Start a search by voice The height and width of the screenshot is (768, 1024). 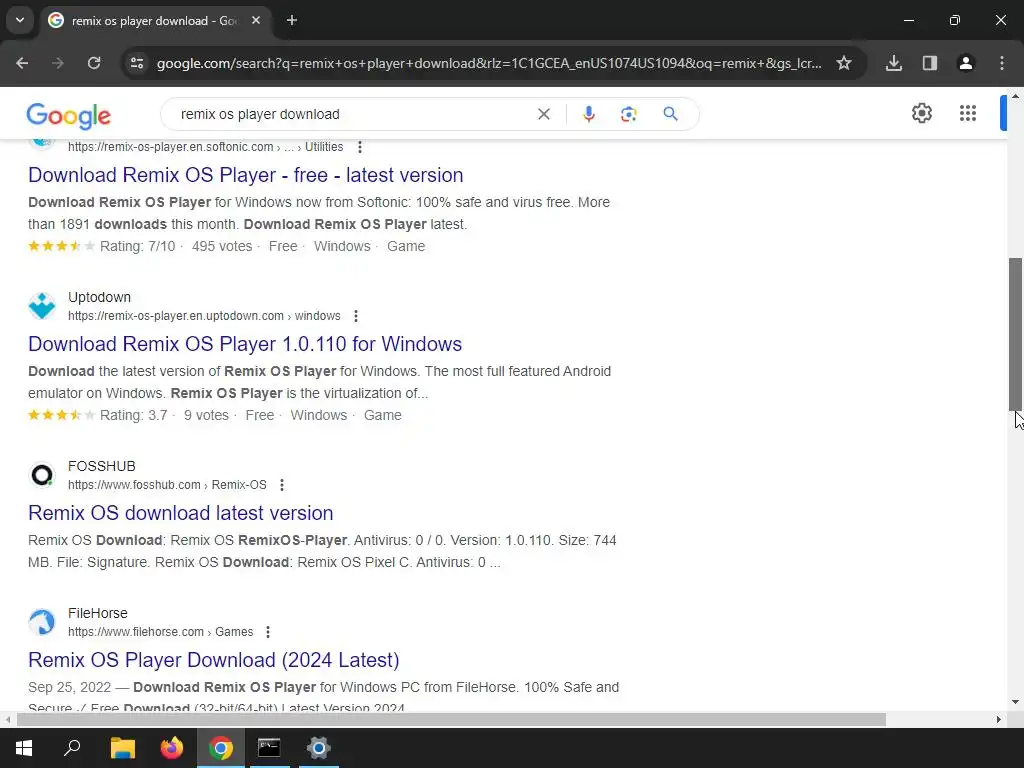tap(588, 114)
